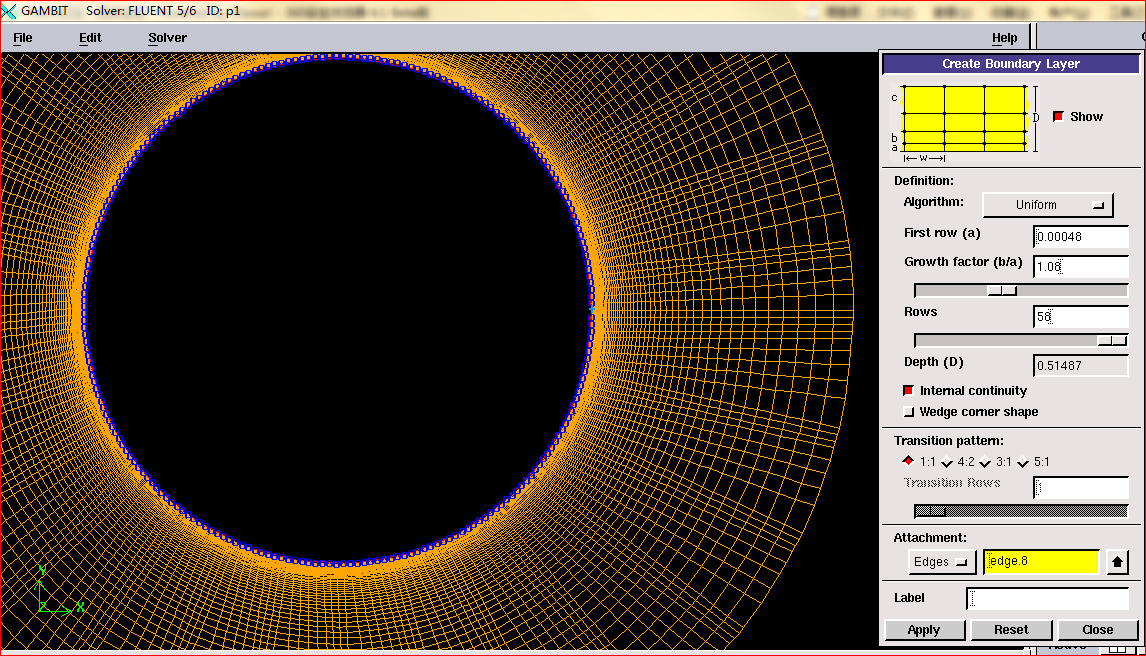Click the Depth (D) value field
1146x656 pixels.
(x=1081, y=366)
